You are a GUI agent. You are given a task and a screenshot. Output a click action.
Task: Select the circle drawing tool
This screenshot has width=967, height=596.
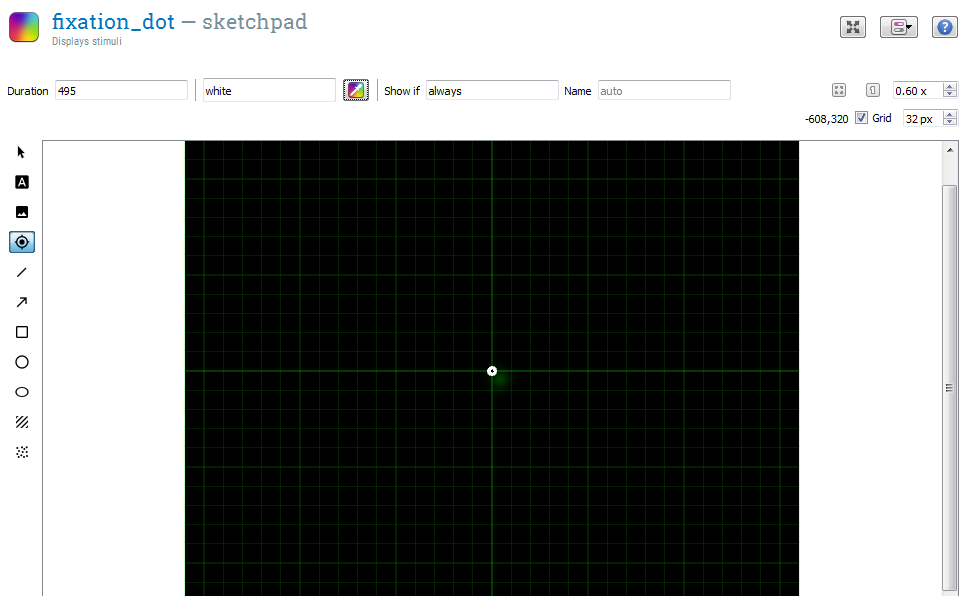point(22,362)
